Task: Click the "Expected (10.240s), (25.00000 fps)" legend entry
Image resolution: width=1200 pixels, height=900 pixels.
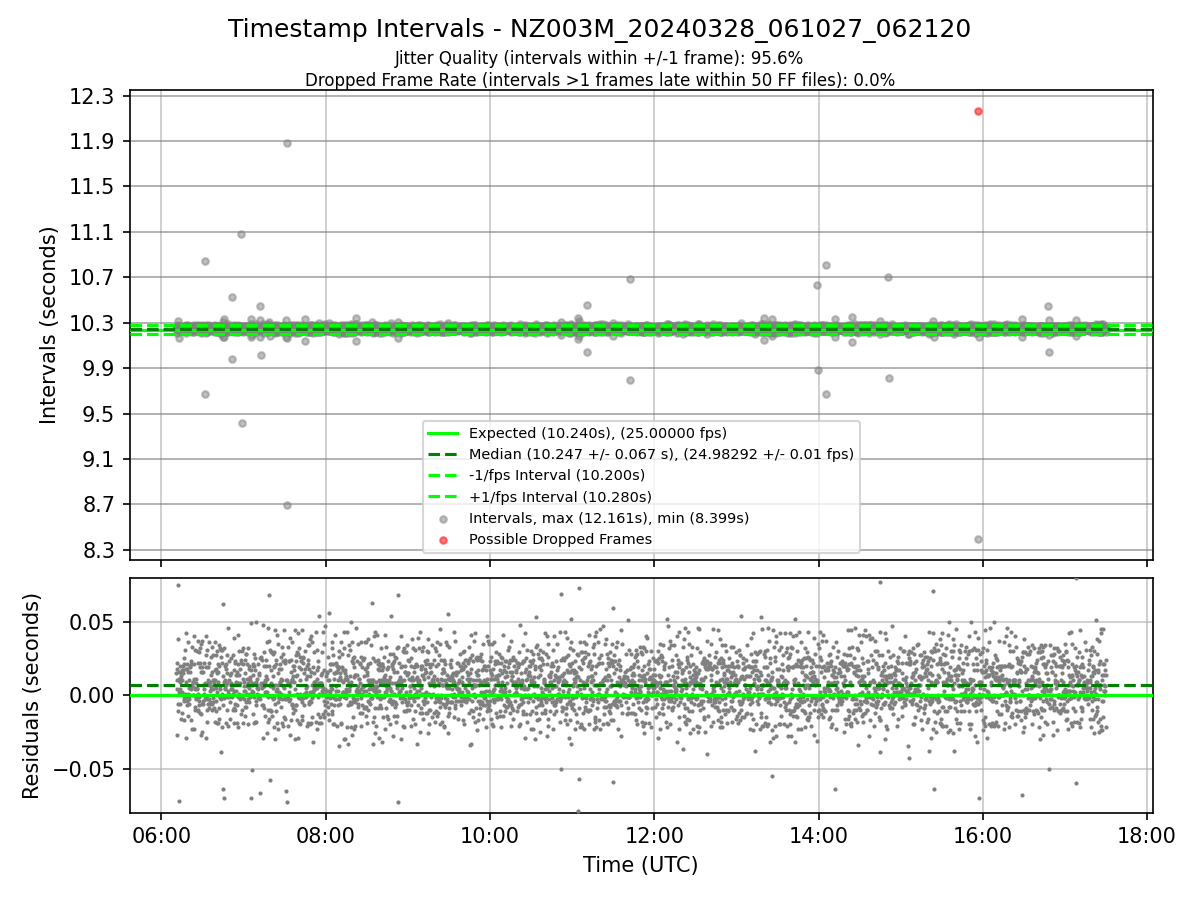Action: tap(598, 433)
